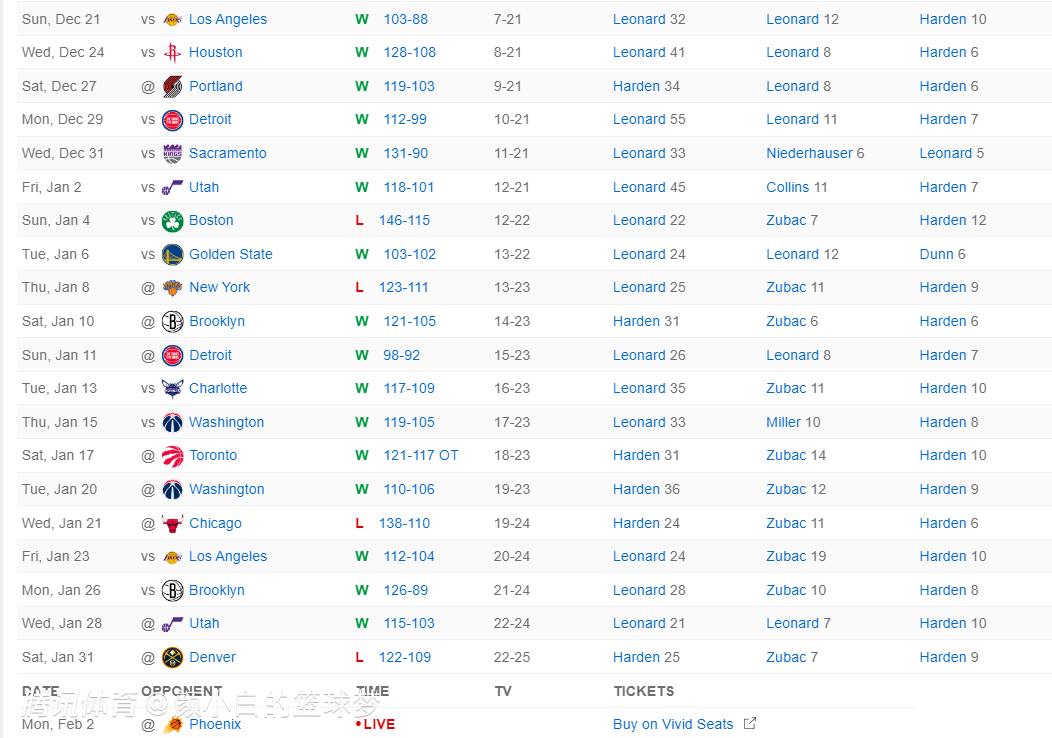Click the Dunn 6 assists link

click(942, 255)
